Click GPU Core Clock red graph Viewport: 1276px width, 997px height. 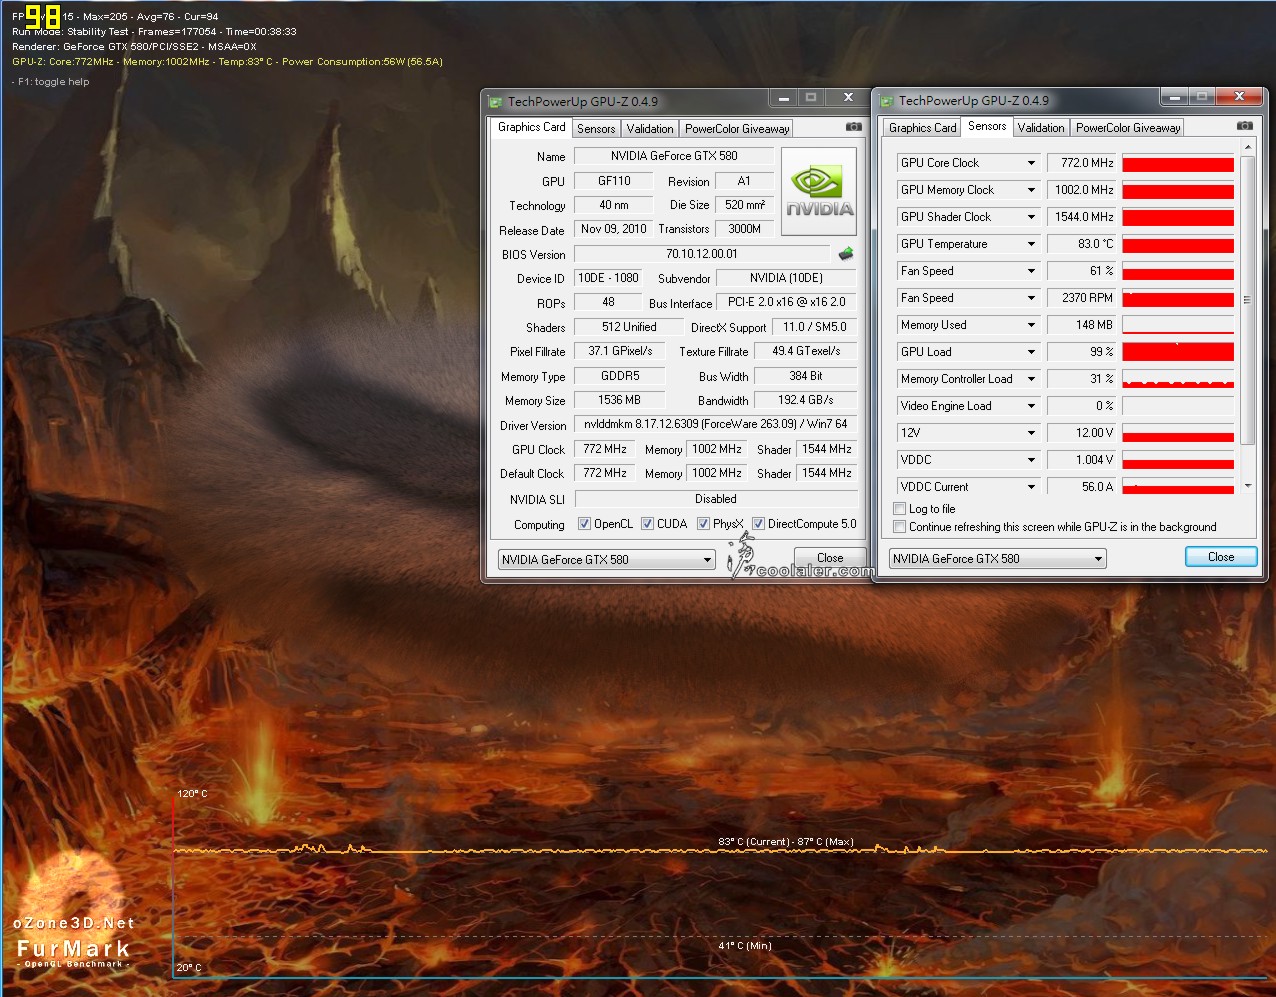click(x=1178, y=163)
